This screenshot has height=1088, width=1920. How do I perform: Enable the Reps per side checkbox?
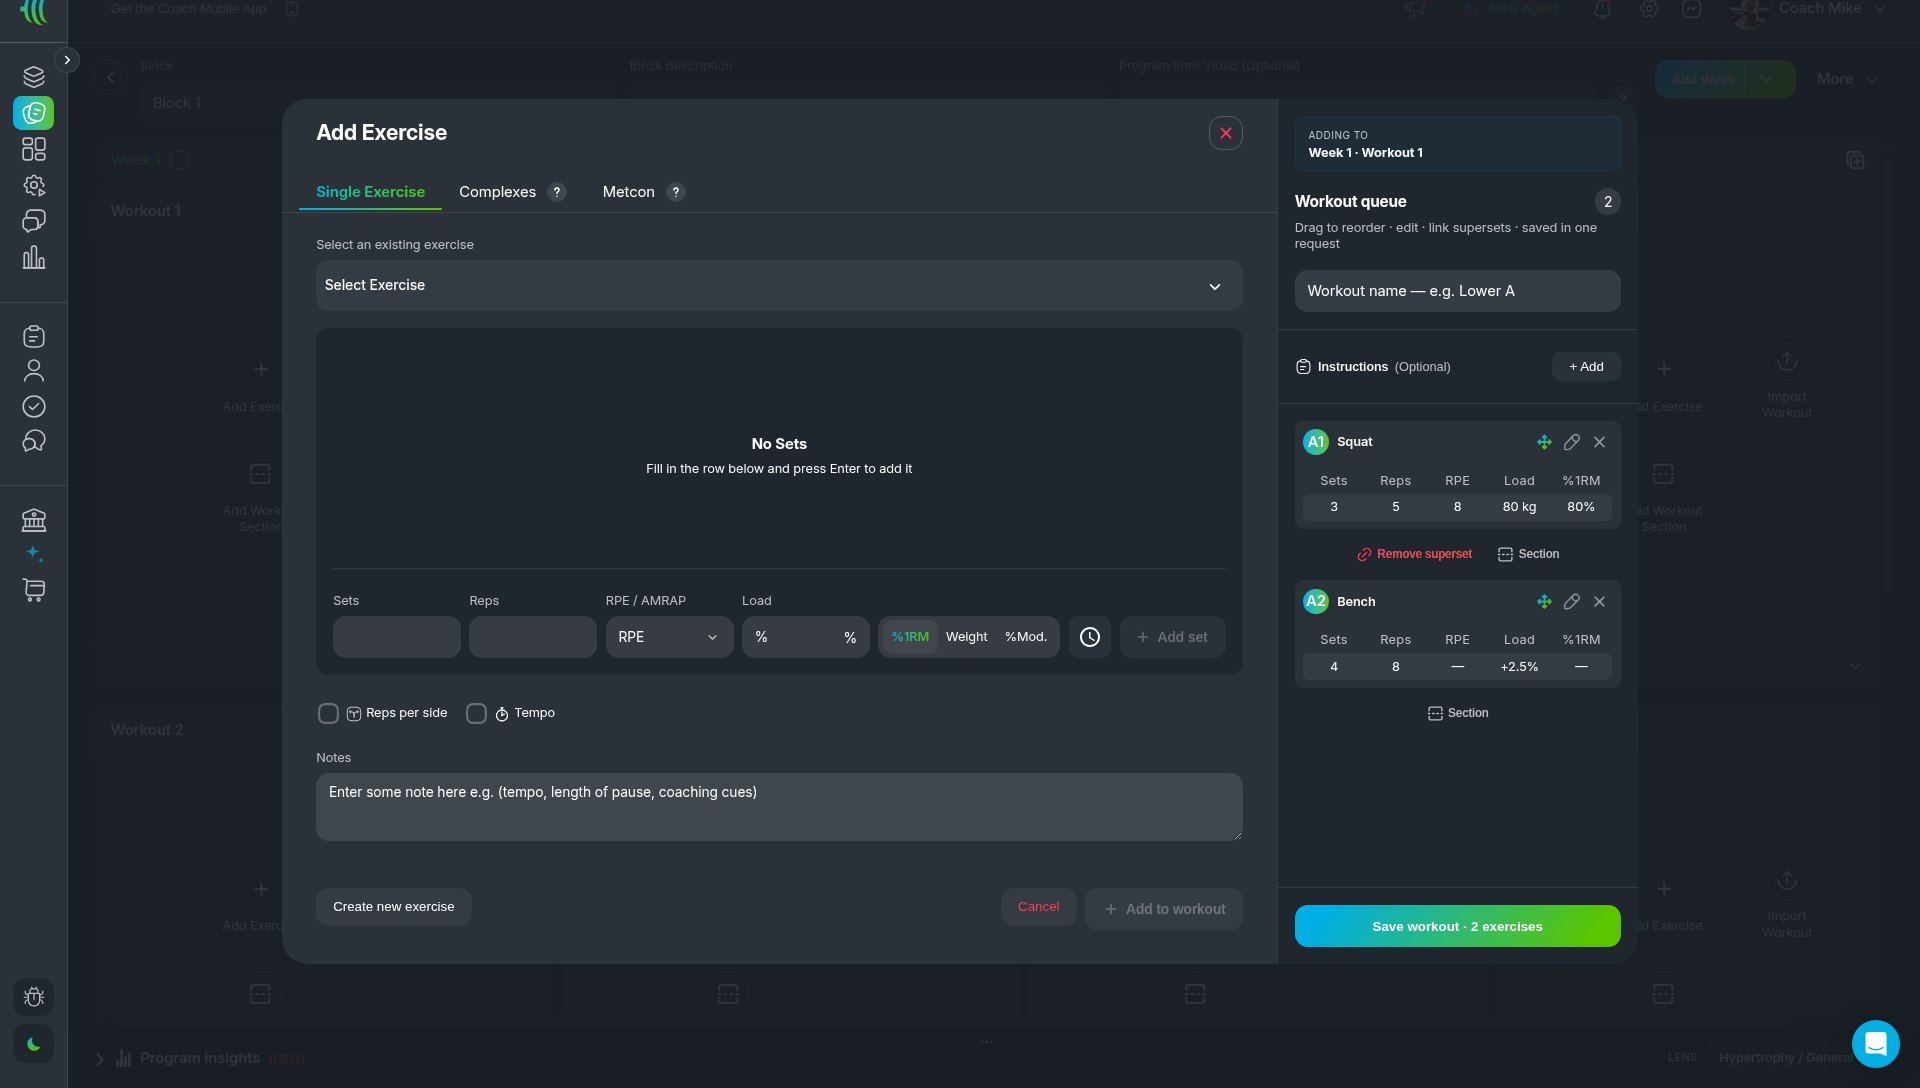(x=328, y=713)
